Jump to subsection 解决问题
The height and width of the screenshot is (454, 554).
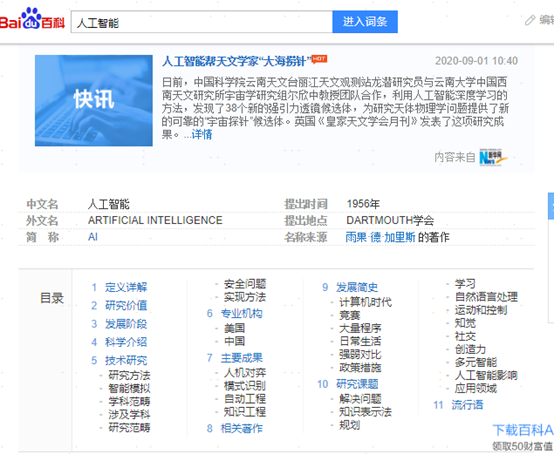click(x=360, y=399)
